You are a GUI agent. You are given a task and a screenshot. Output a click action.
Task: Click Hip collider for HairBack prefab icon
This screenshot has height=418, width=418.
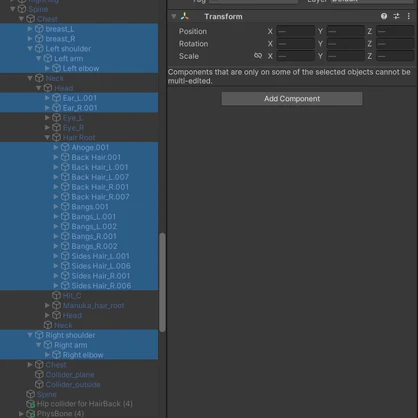pyautogui.click(x=30, y=404)
